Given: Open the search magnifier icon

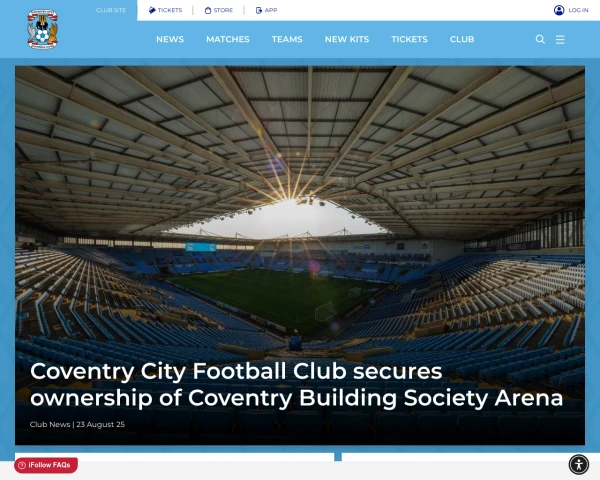Looking at the screenshot, I should pyautogui.click(x=540, y=39).
